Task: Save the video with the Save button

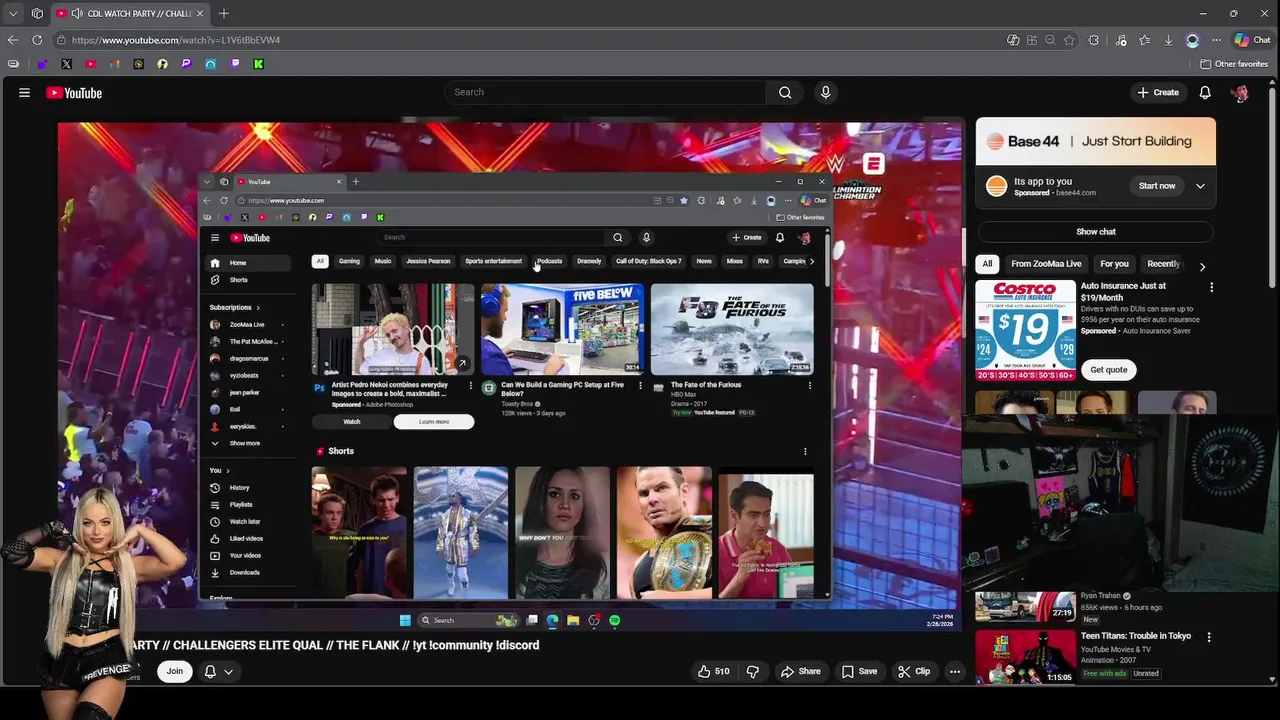Action: click(859, 672)
